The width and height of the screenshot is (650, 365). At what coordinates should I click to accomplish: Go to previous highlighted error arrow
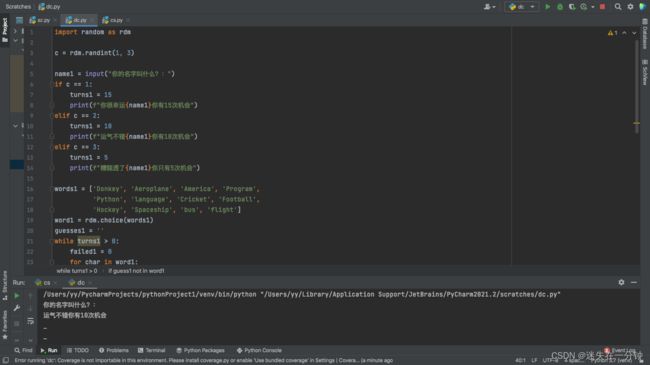(624, 33)
